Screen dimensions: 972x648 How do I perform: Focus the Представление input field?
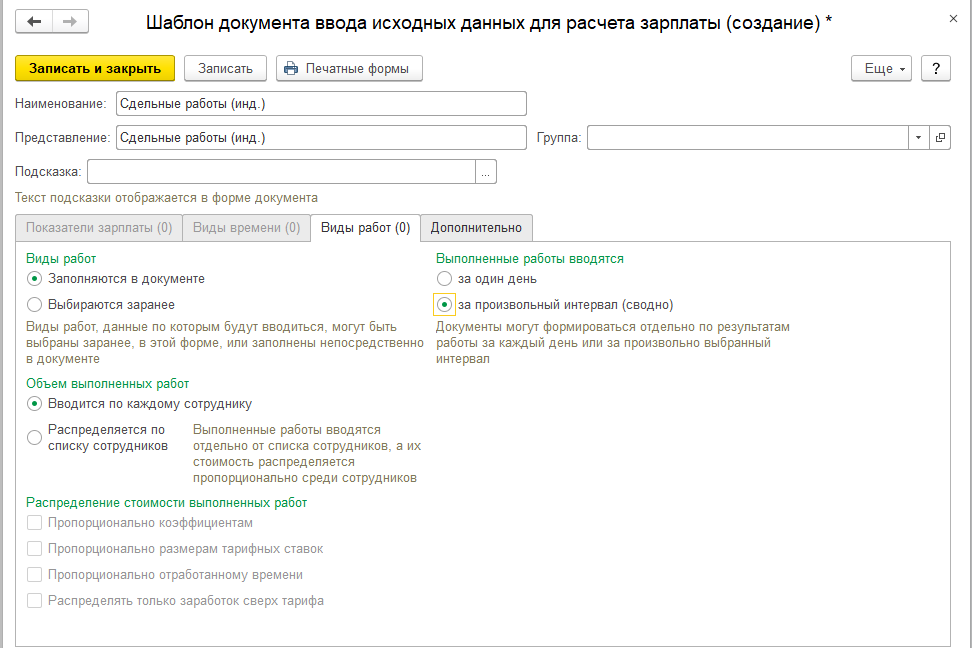(x=320, y=138)
